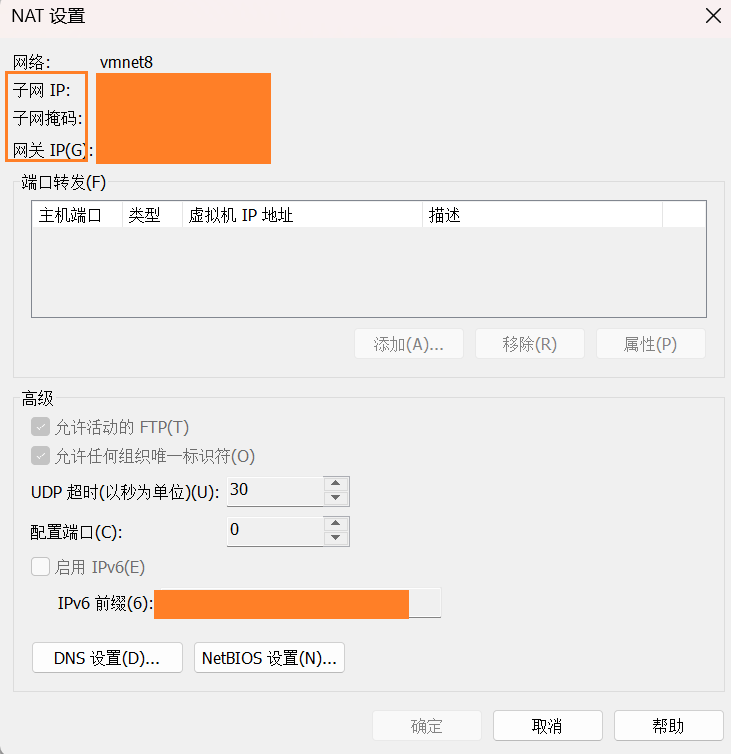731x754 pixels.
Task: Click 属性 port forwarding button
Action: click(x=651, y=344)
